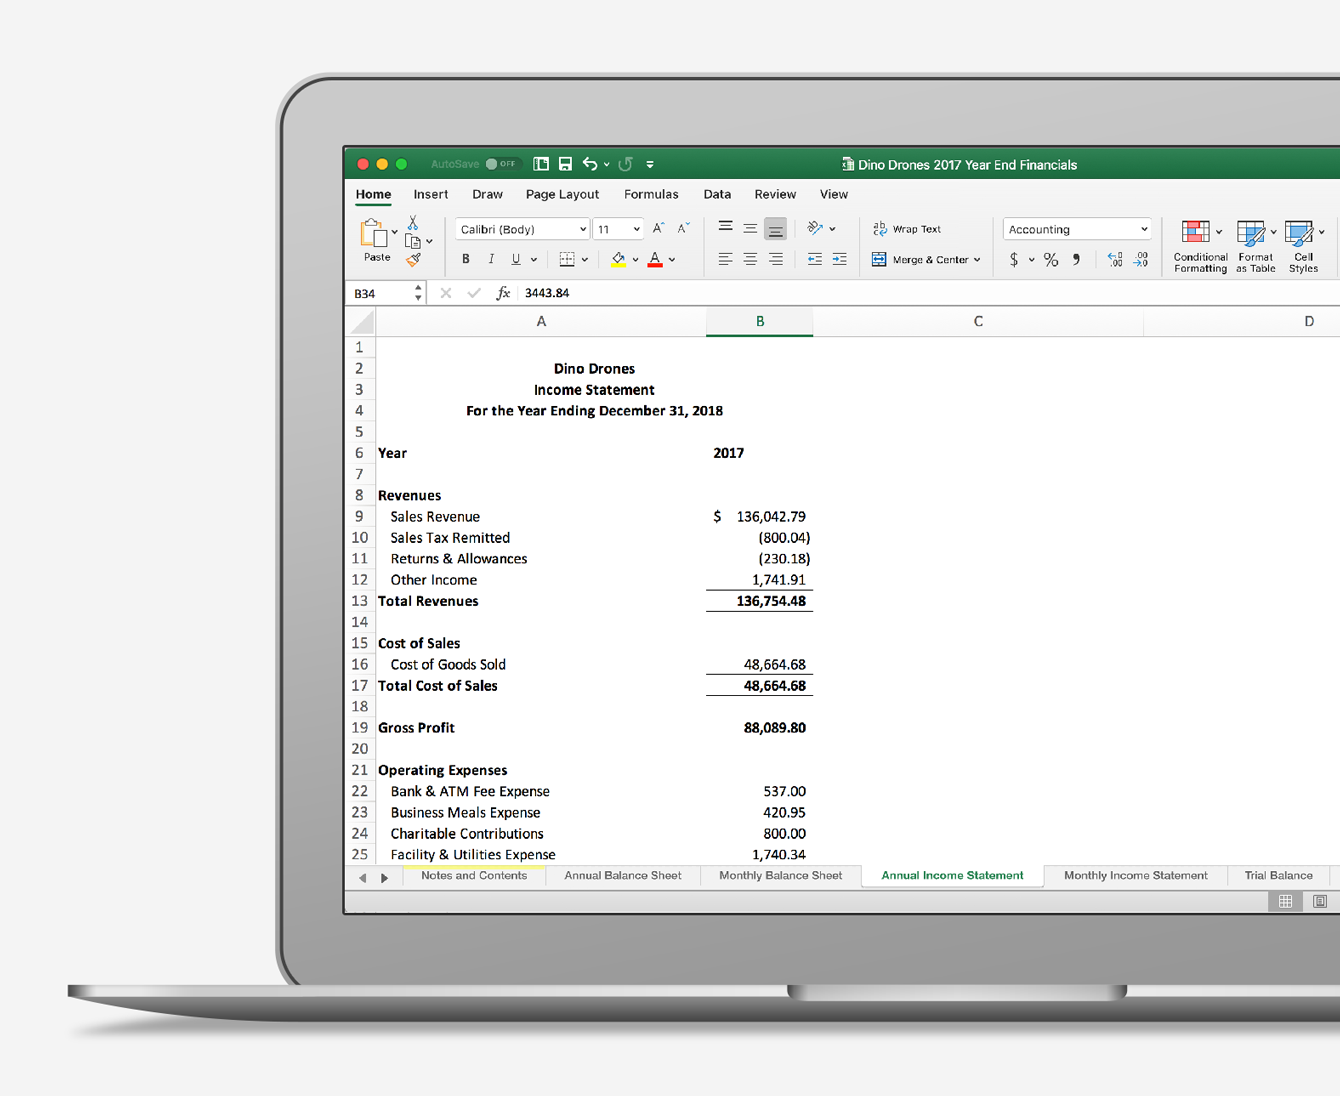Click the Wrap Text icon
Viewport: 1340px width, 1096px height.
click(907, 228)
